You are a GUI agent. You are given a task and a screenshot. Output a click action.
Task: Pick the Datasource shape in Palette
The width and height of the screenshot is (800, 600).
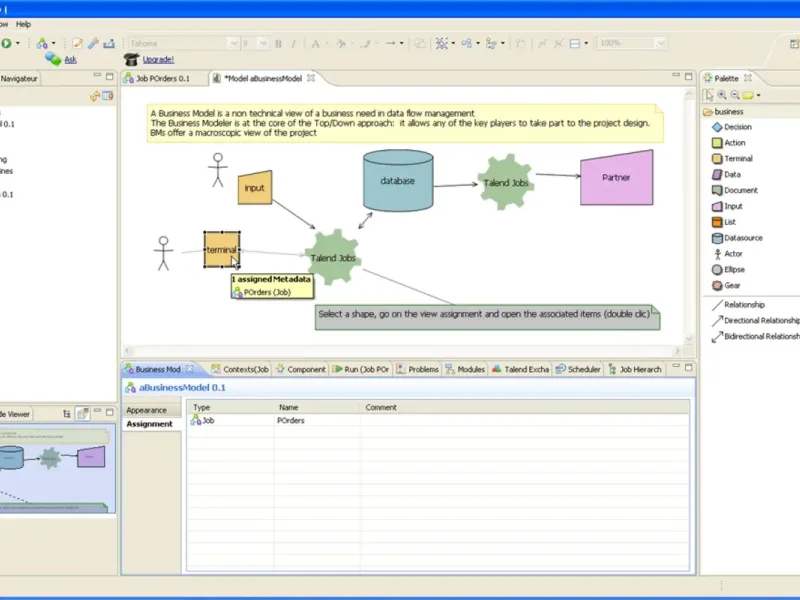(x=737, y=238)
